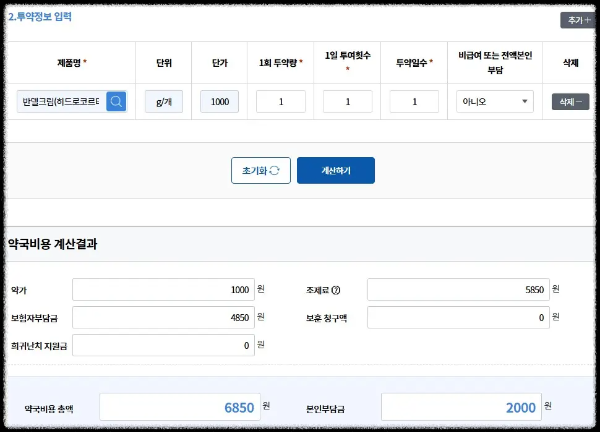This screenshot has width=600, height=432.
Task: Click the 약국비용 총액 field showing 6850
Action: (180, 407)
